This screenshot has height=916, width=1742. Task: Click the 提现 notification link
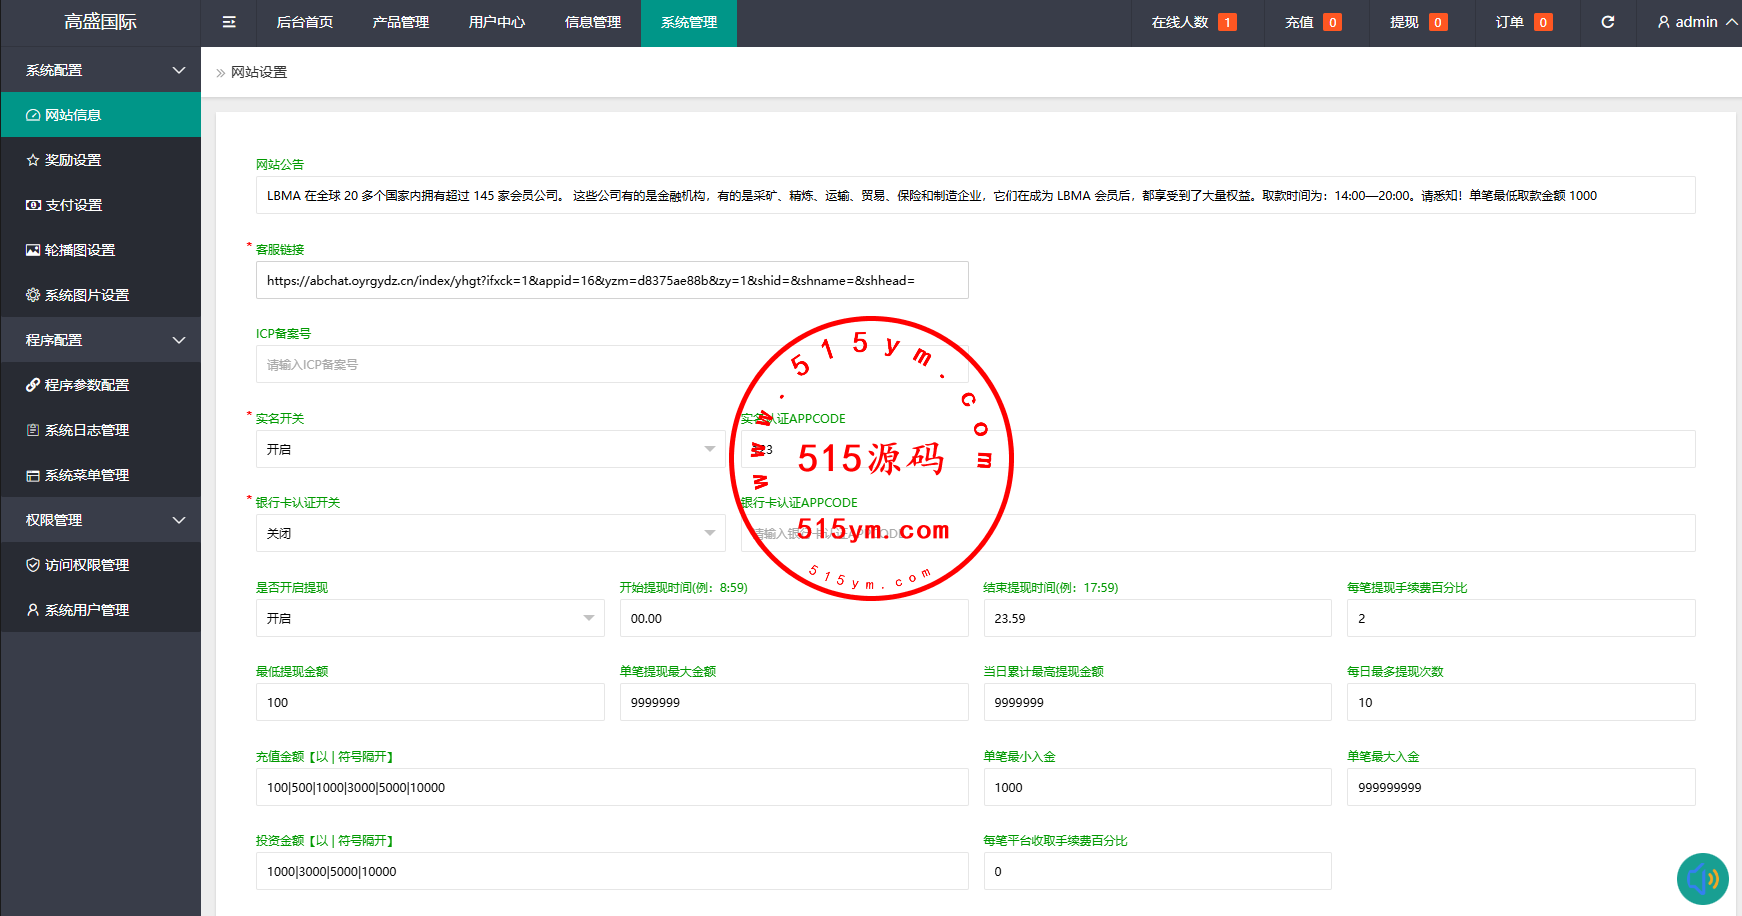[1417, 22]
